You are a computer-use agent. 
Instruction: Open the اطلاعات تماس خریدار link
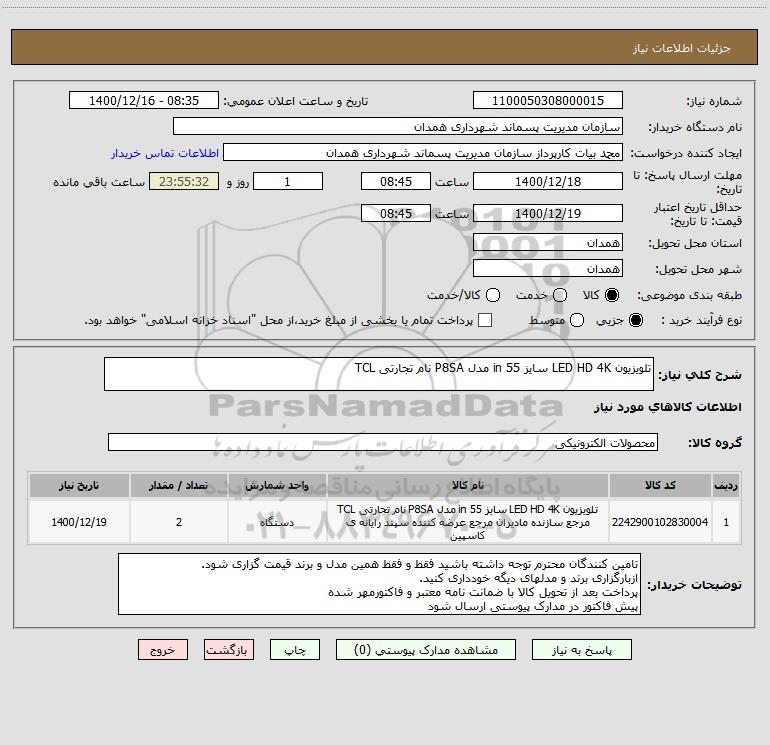[x=165, y=153]
